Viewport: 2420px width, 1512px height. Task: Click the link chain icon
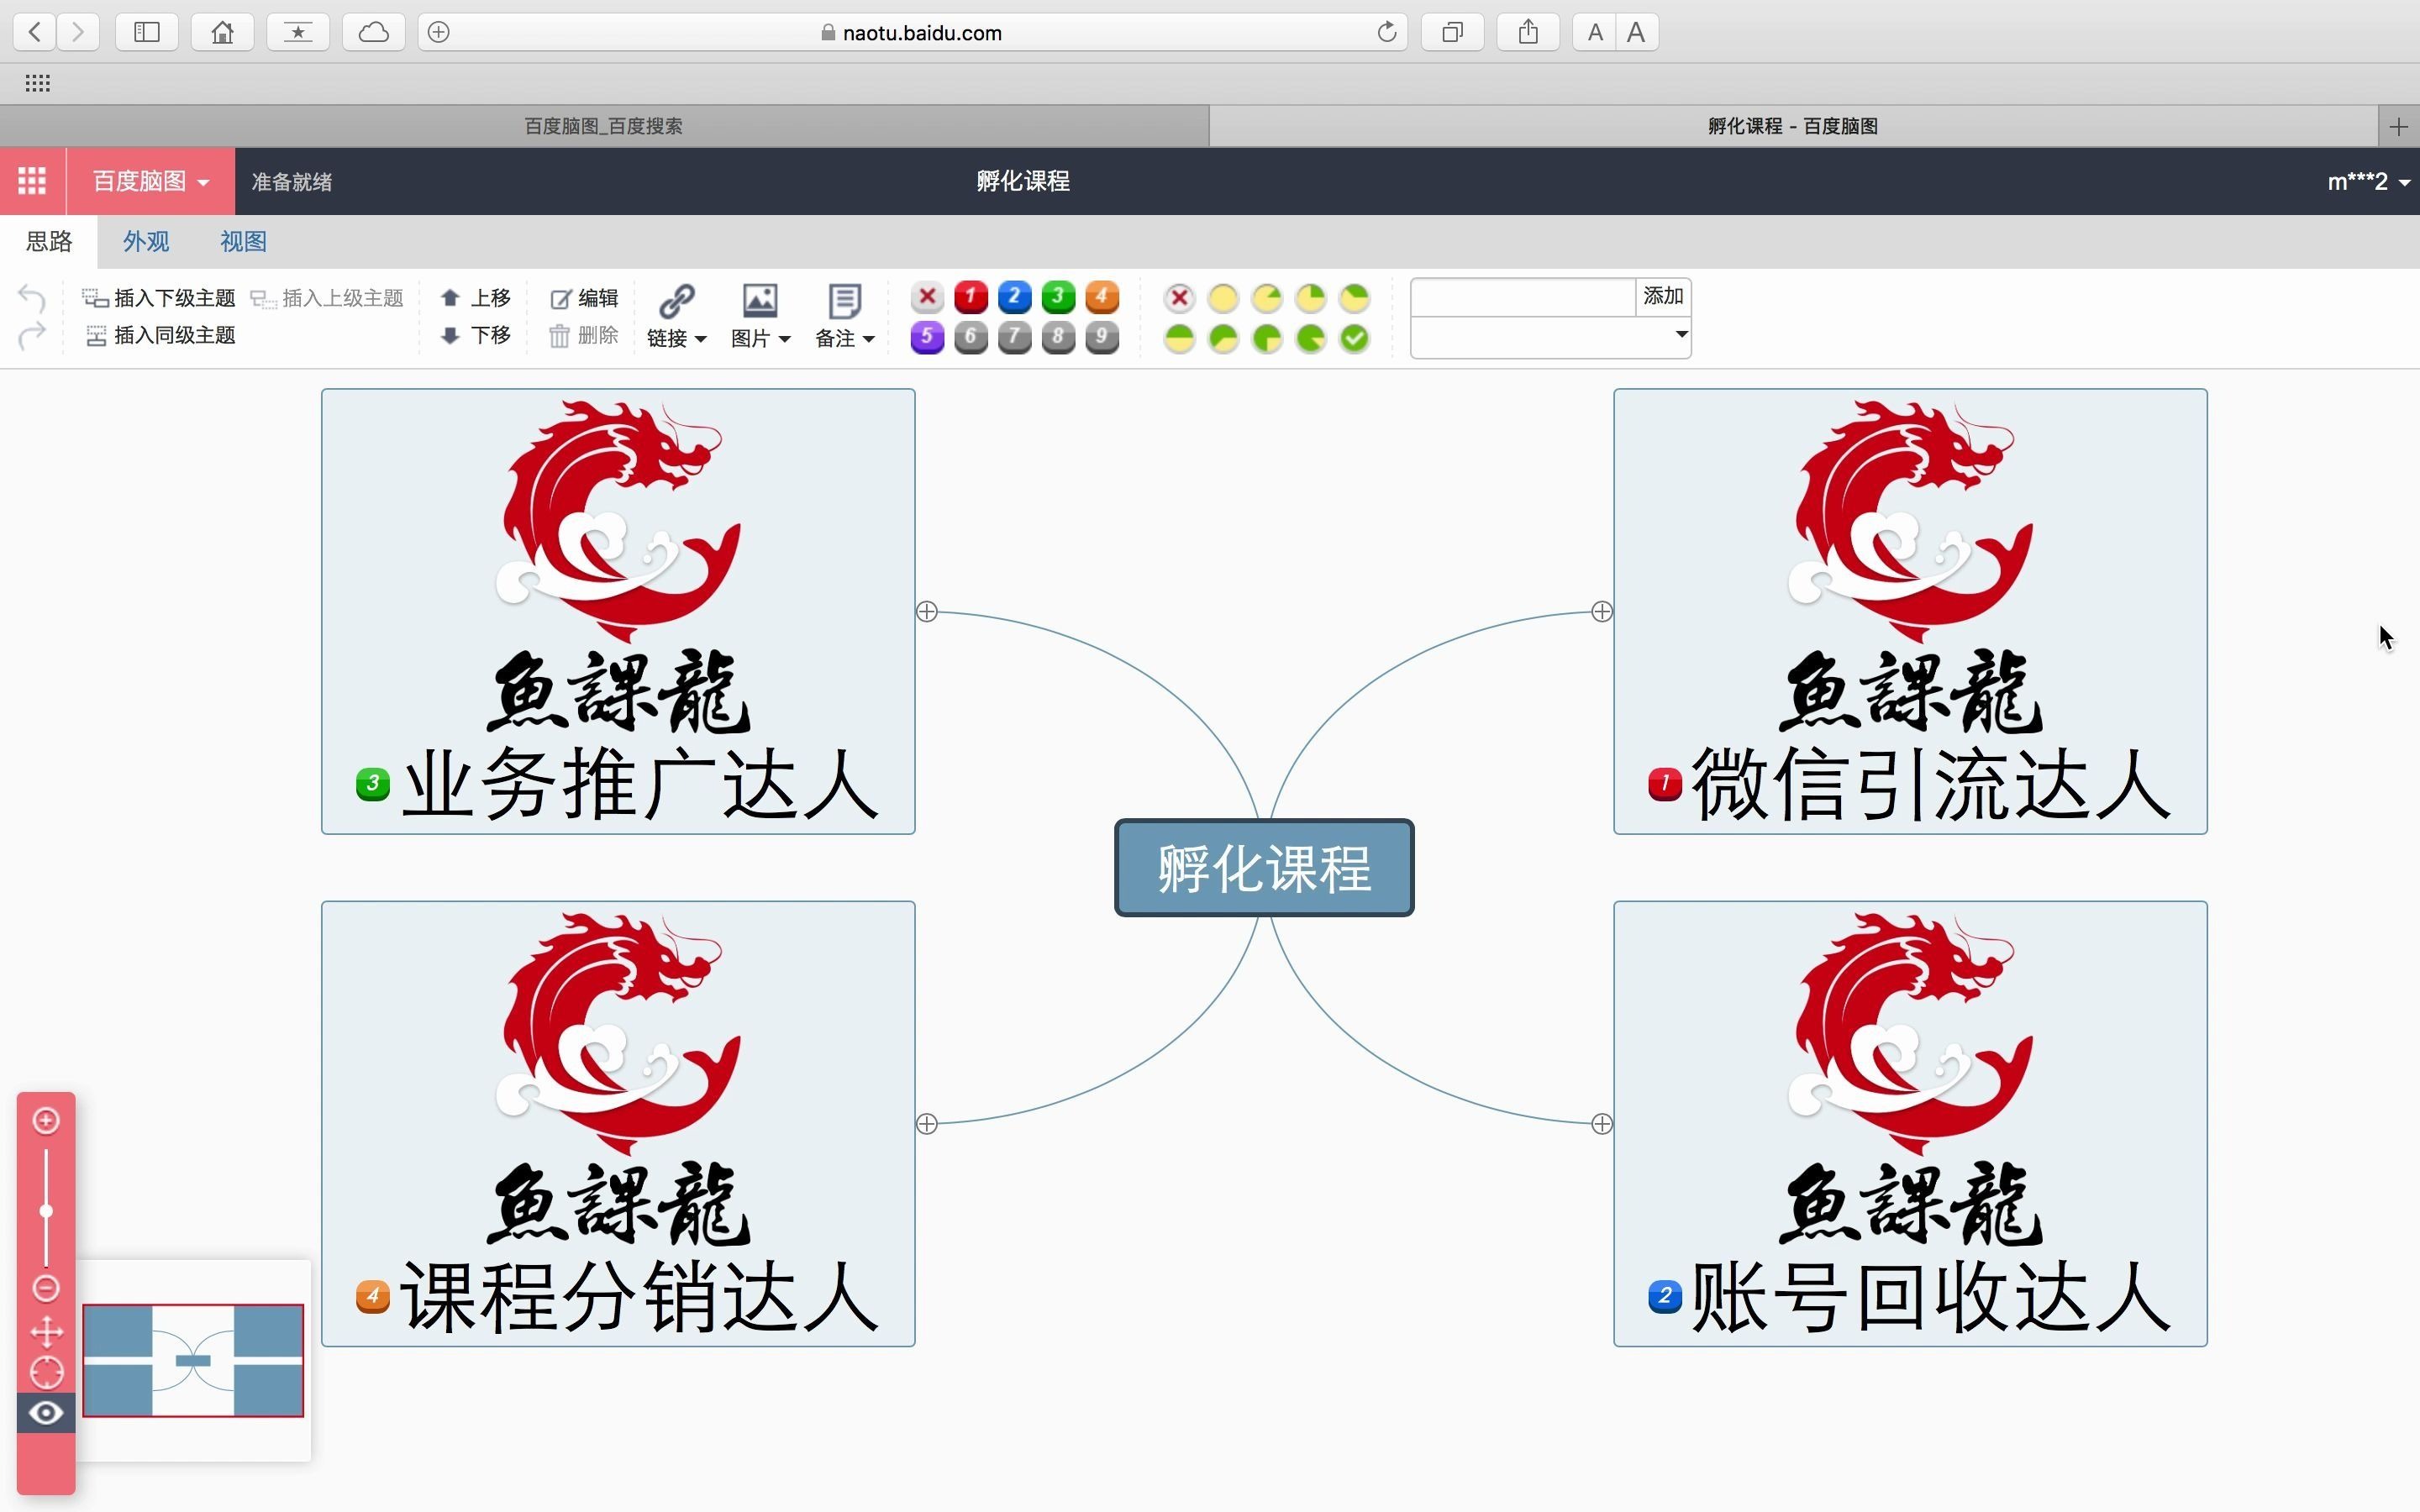(x=677, y=299)
